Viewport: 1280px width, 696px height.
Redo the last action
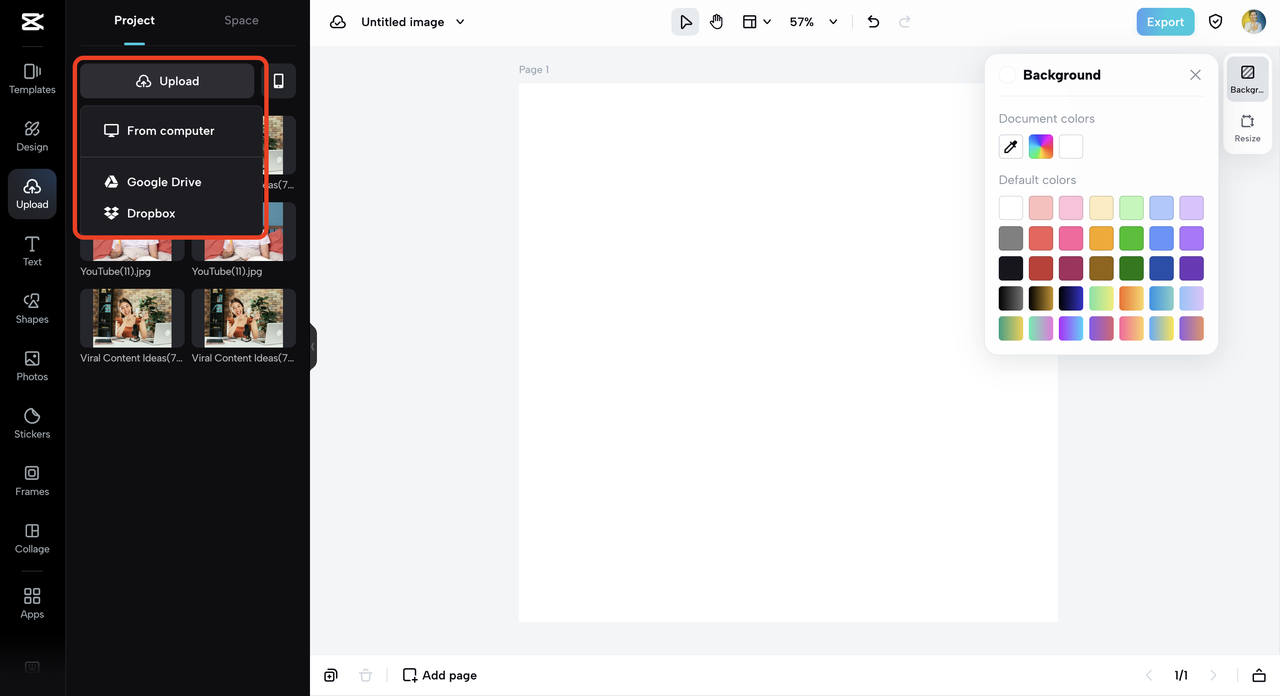905,22
